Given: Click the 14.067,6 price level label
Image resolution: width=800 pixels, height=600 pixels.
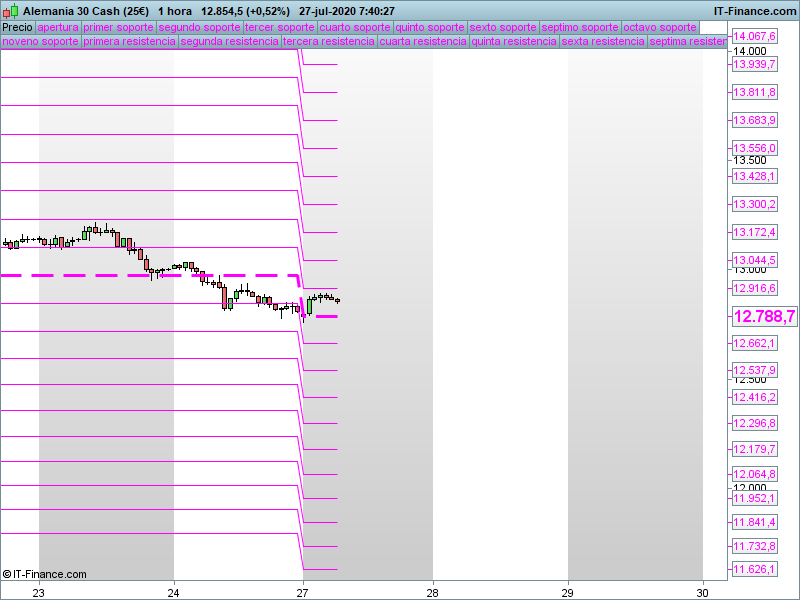Looking at the screenshot, I should 754,36.
